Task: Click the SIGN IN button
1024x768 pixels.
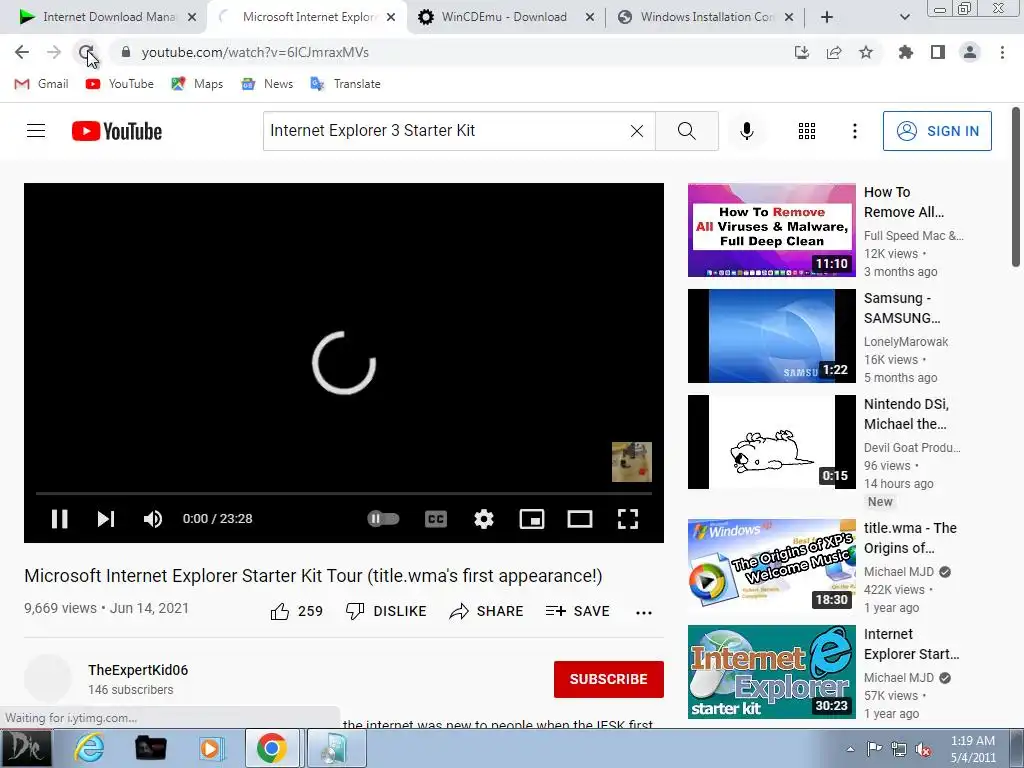Action: click(x=937, y=131)
